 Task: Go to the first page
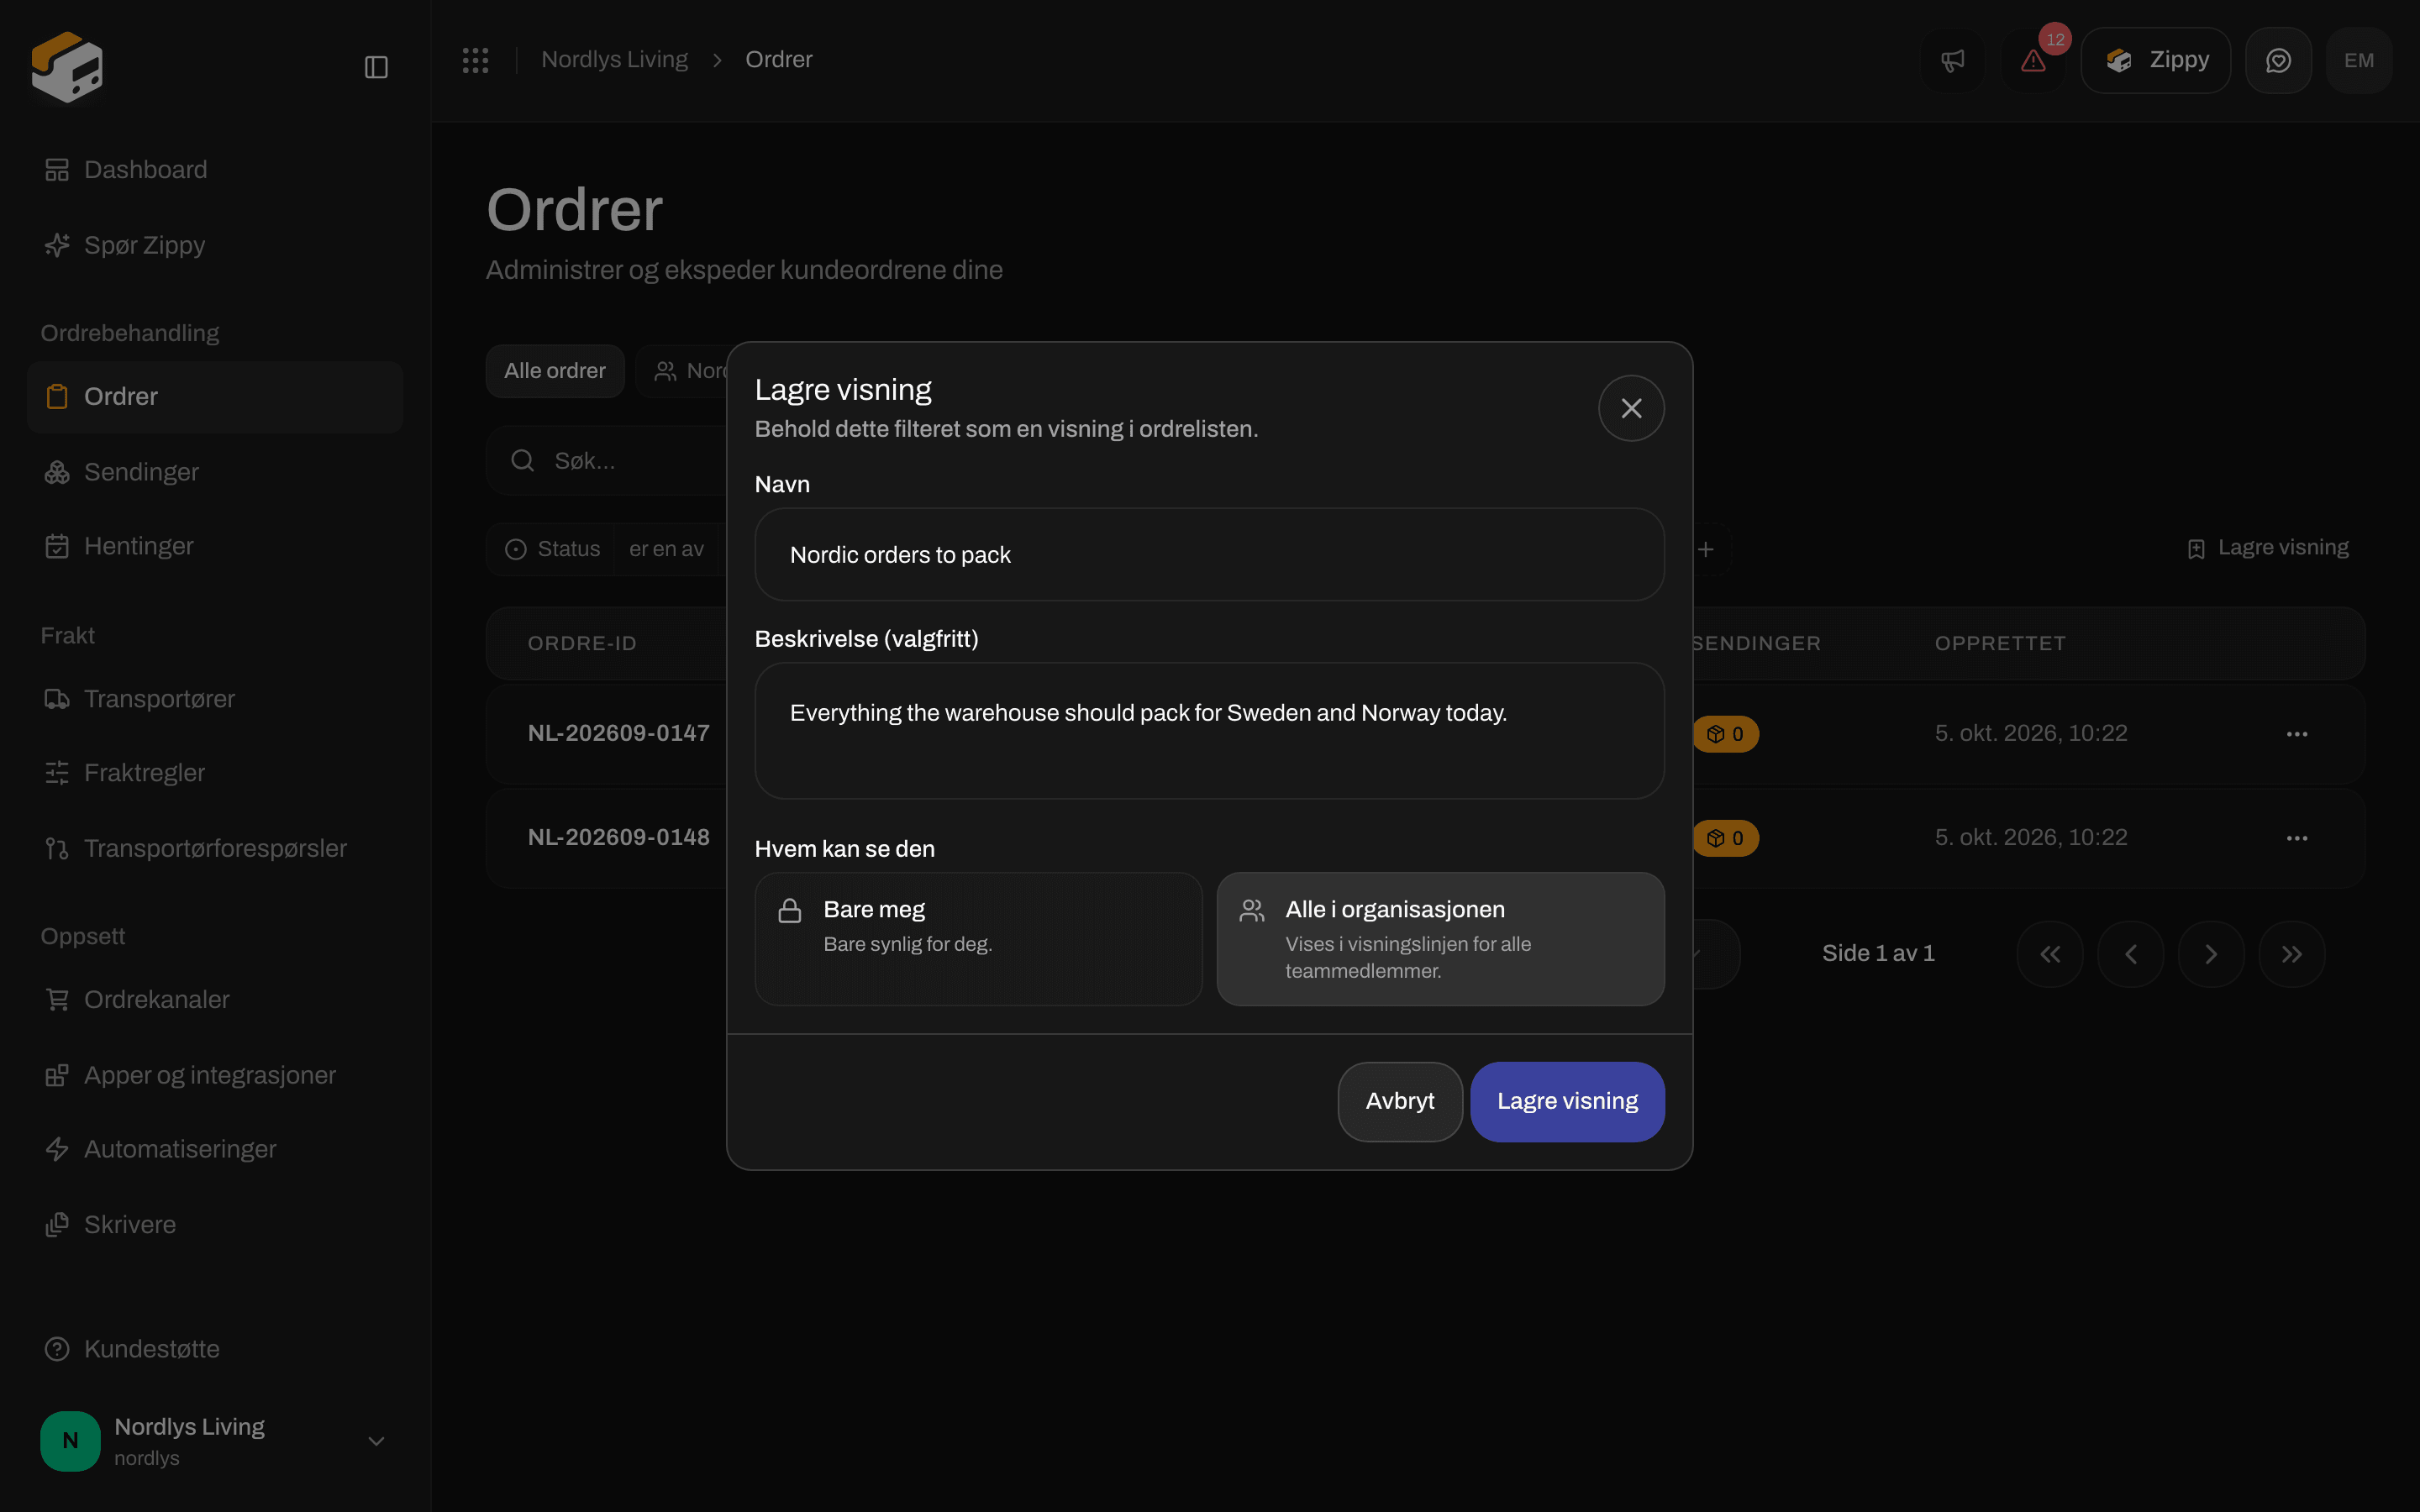click(2050, 954)
